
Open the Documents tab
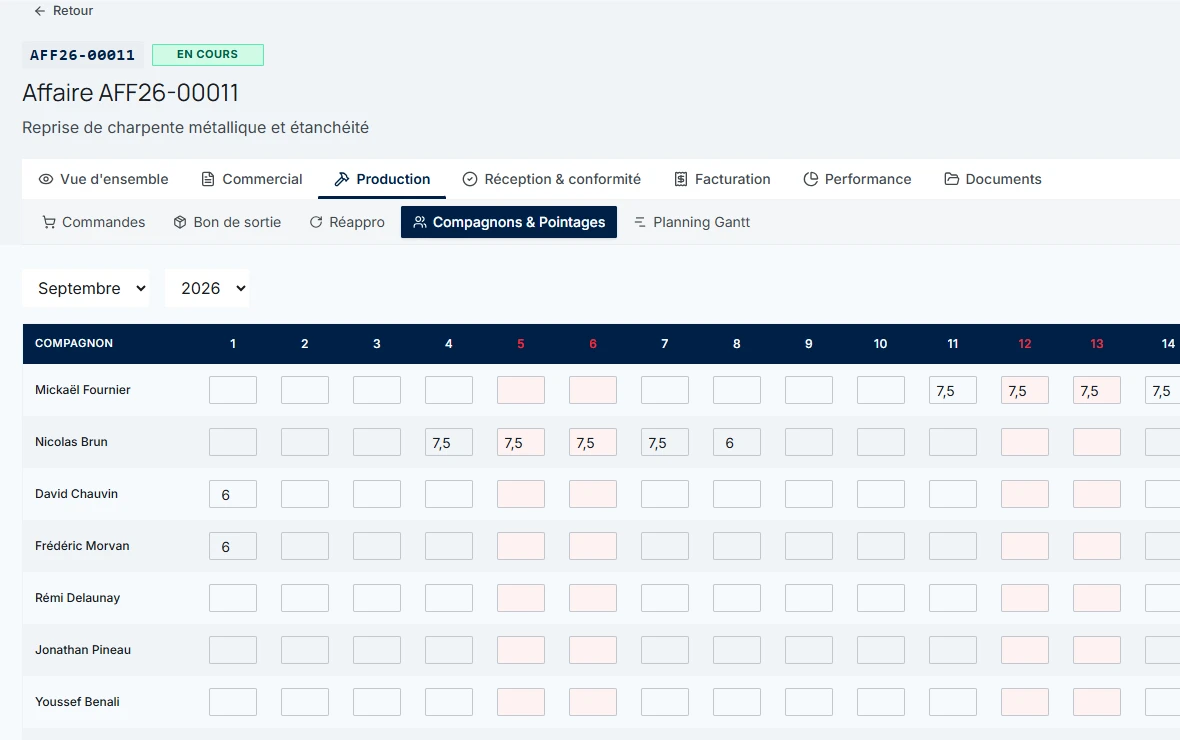[x=993, y=179]
